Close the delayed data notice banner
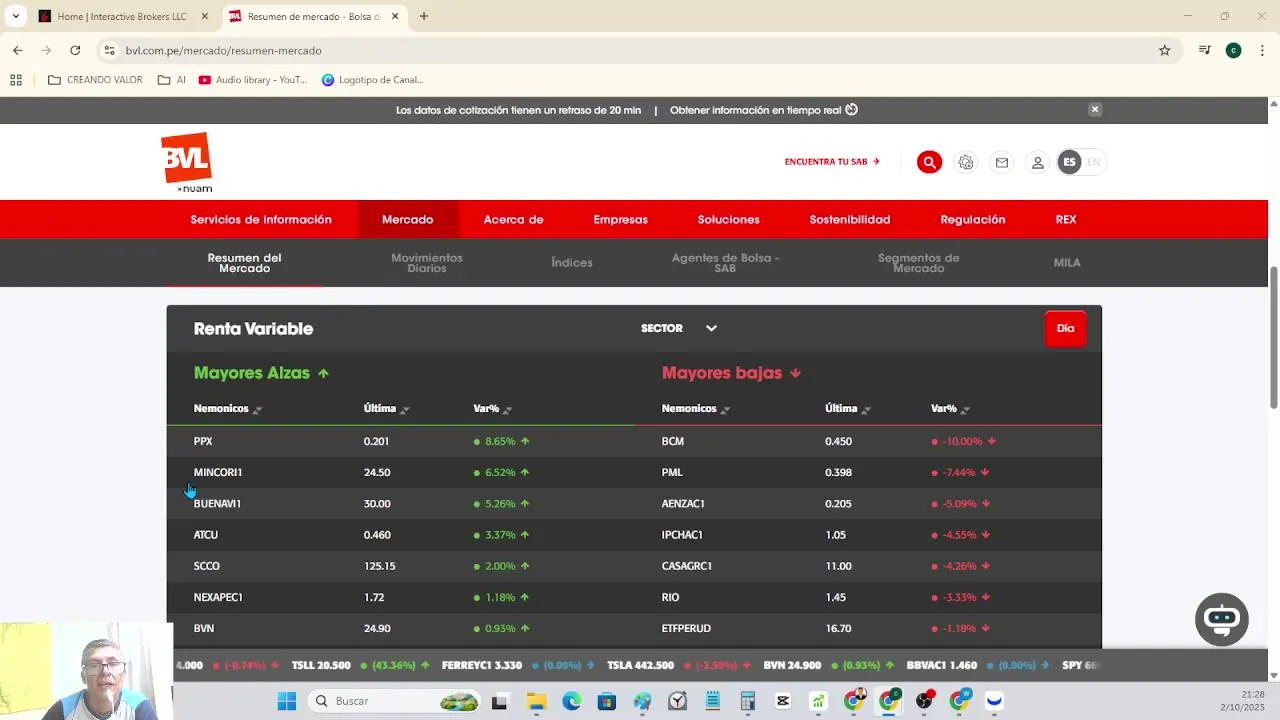Image resolution: width=1280 pixels, height=720 pixels. click(x=1095, y=110)
